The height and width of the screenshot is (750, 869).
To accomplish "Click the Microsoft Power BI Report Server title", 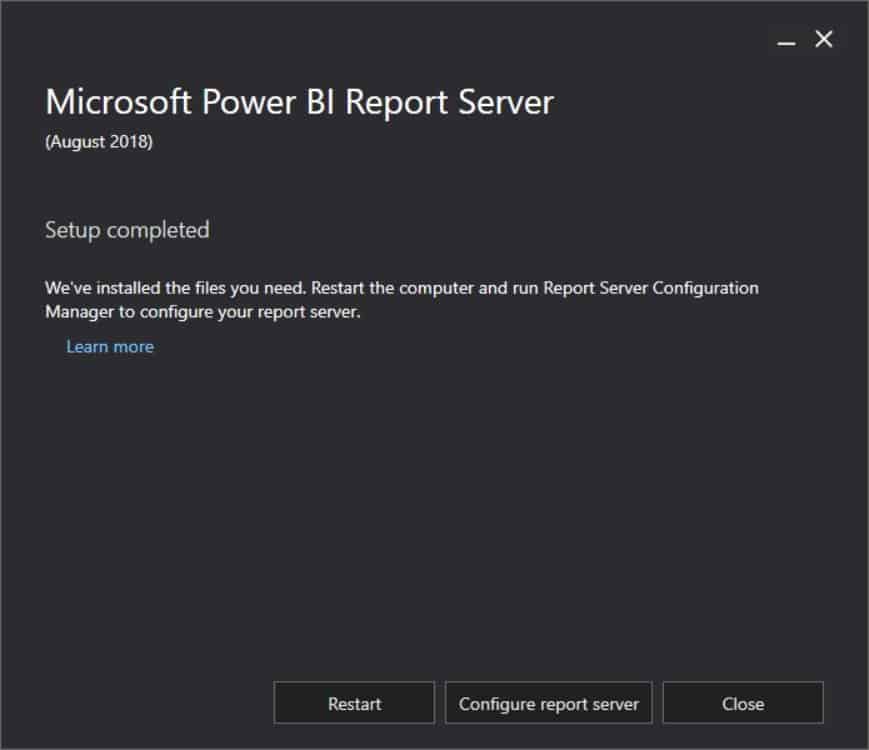I will (x=299, y=103).
